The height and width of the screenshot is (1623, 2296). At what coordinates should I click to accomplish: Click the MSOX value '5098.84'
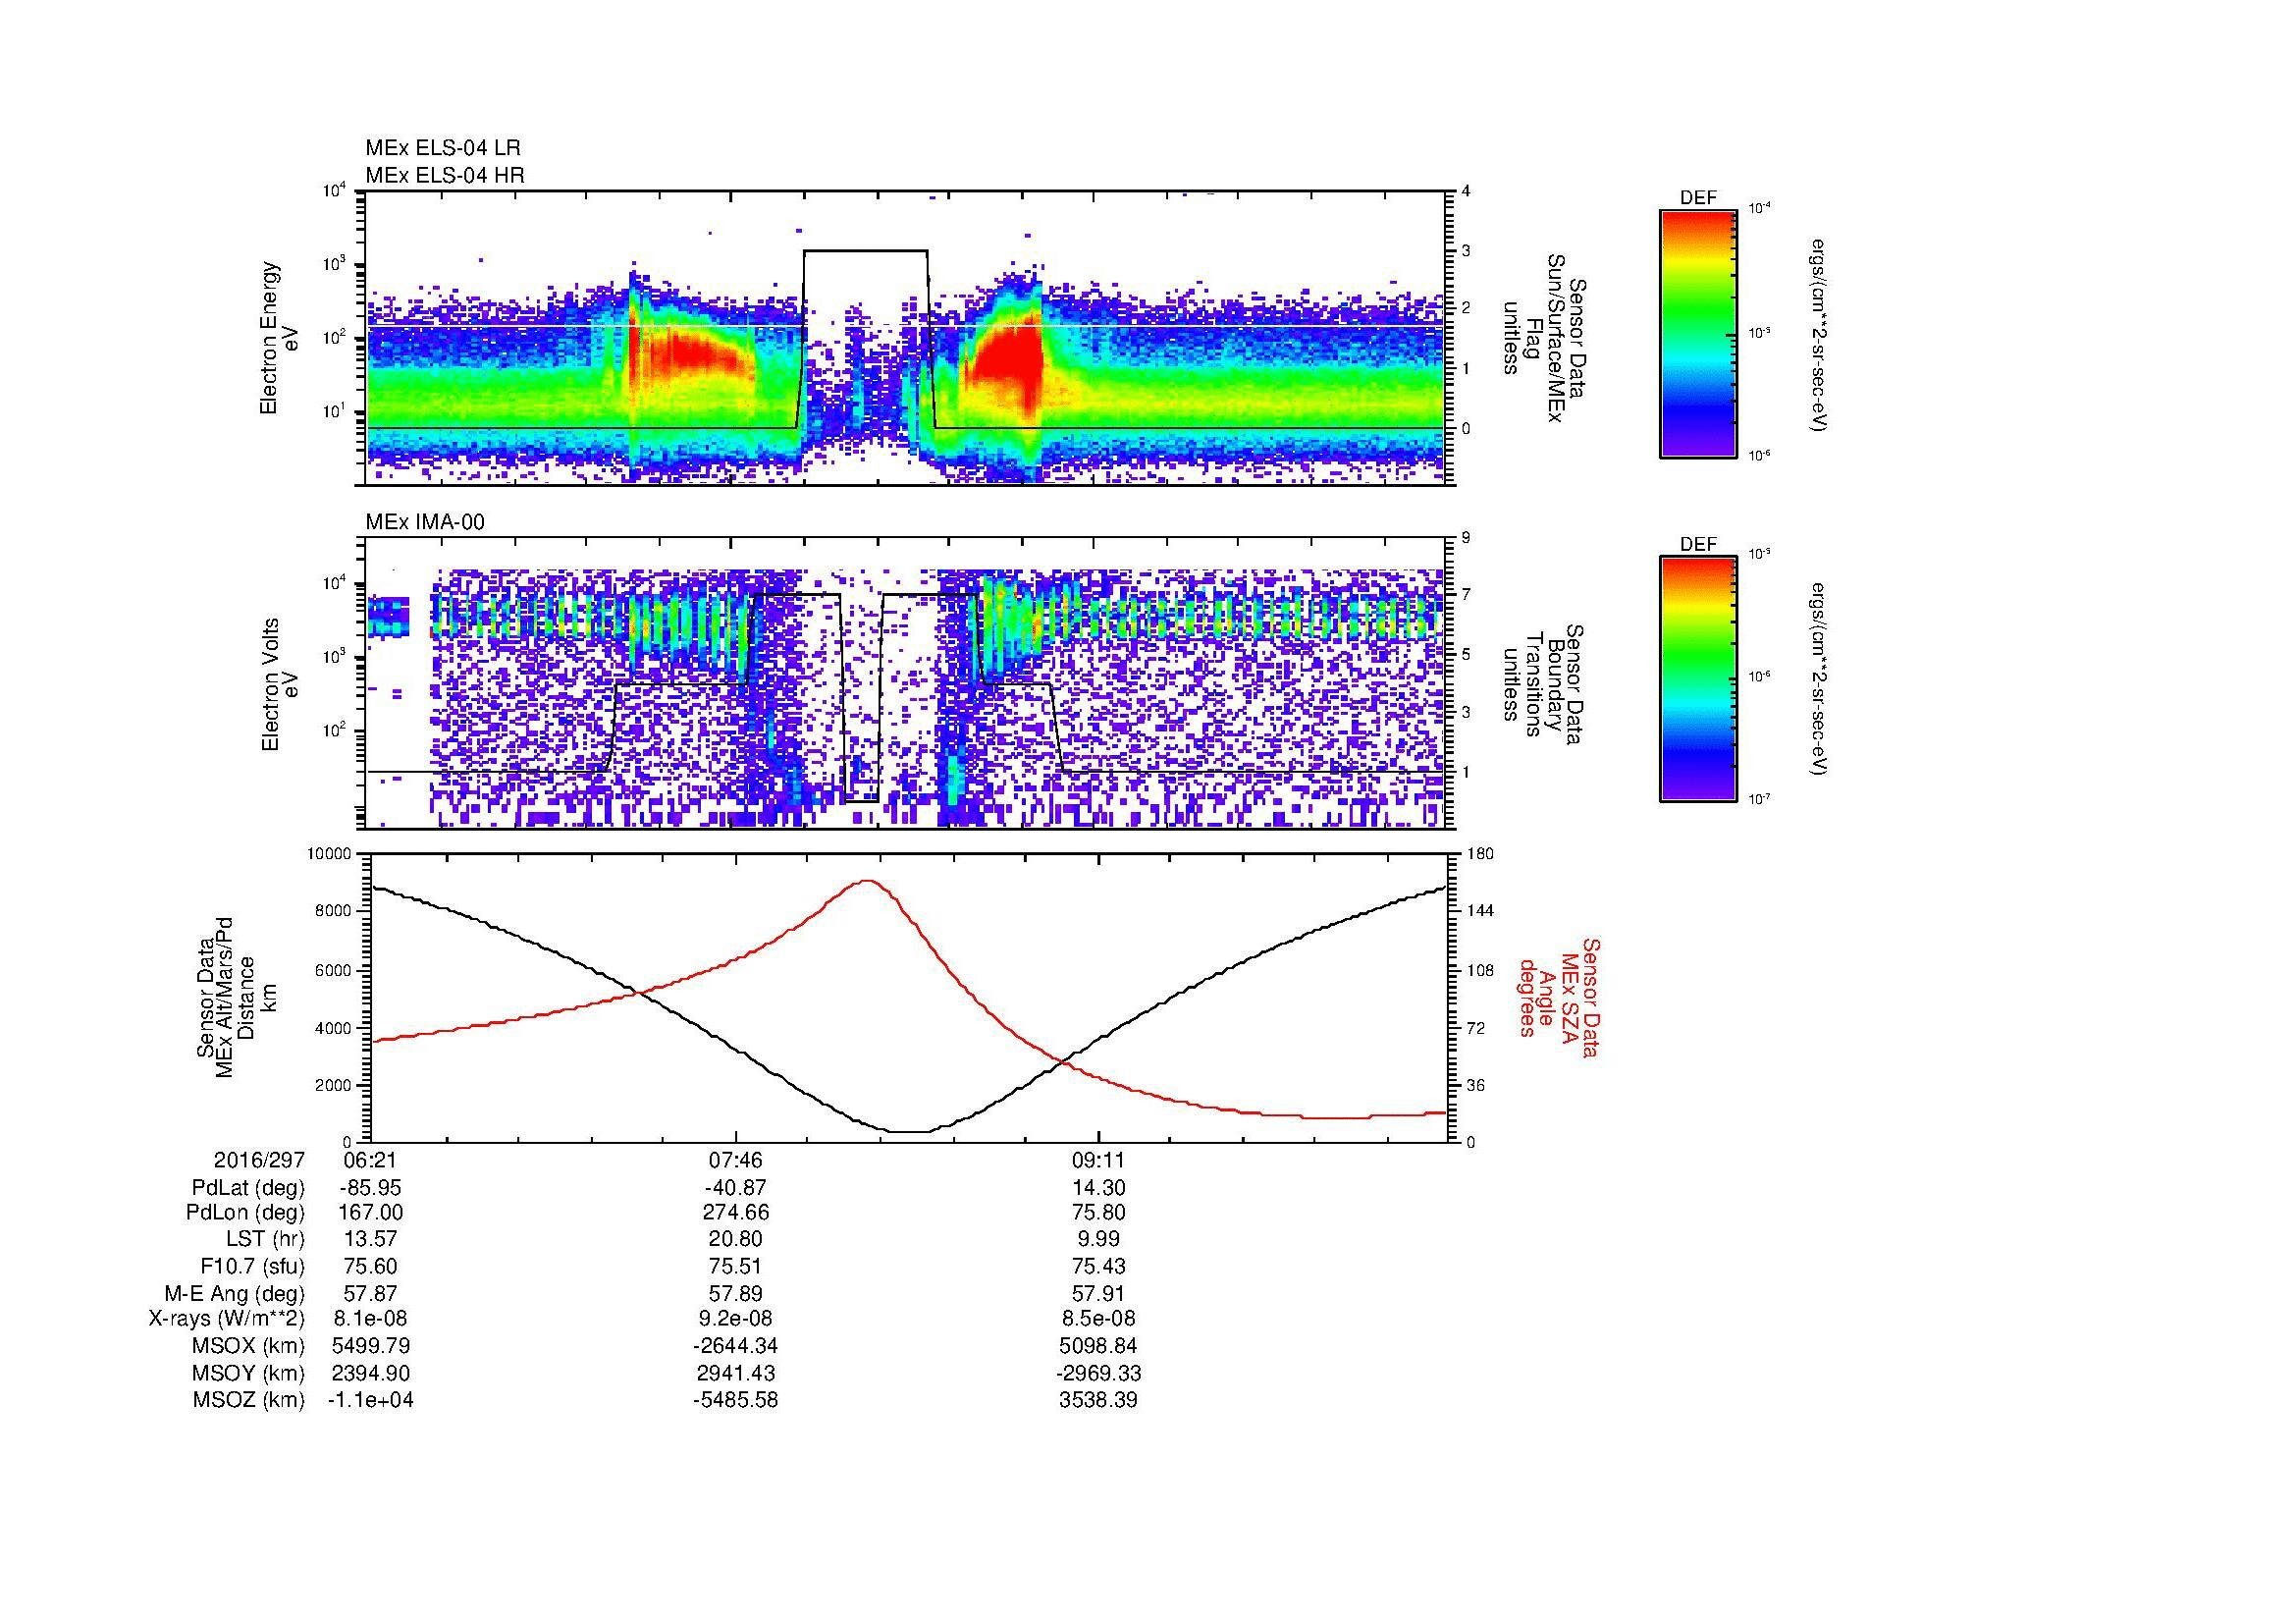point(1098,1347)
